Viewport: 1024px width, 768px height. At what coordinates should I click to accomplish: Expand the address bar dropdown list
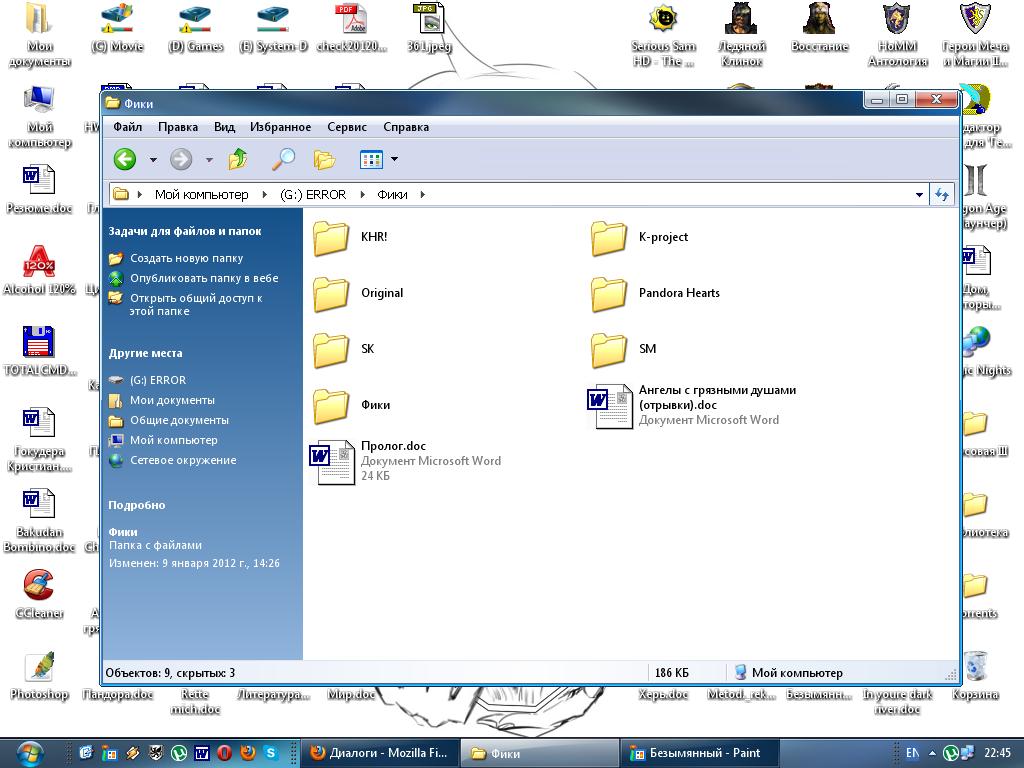point(919,195)
